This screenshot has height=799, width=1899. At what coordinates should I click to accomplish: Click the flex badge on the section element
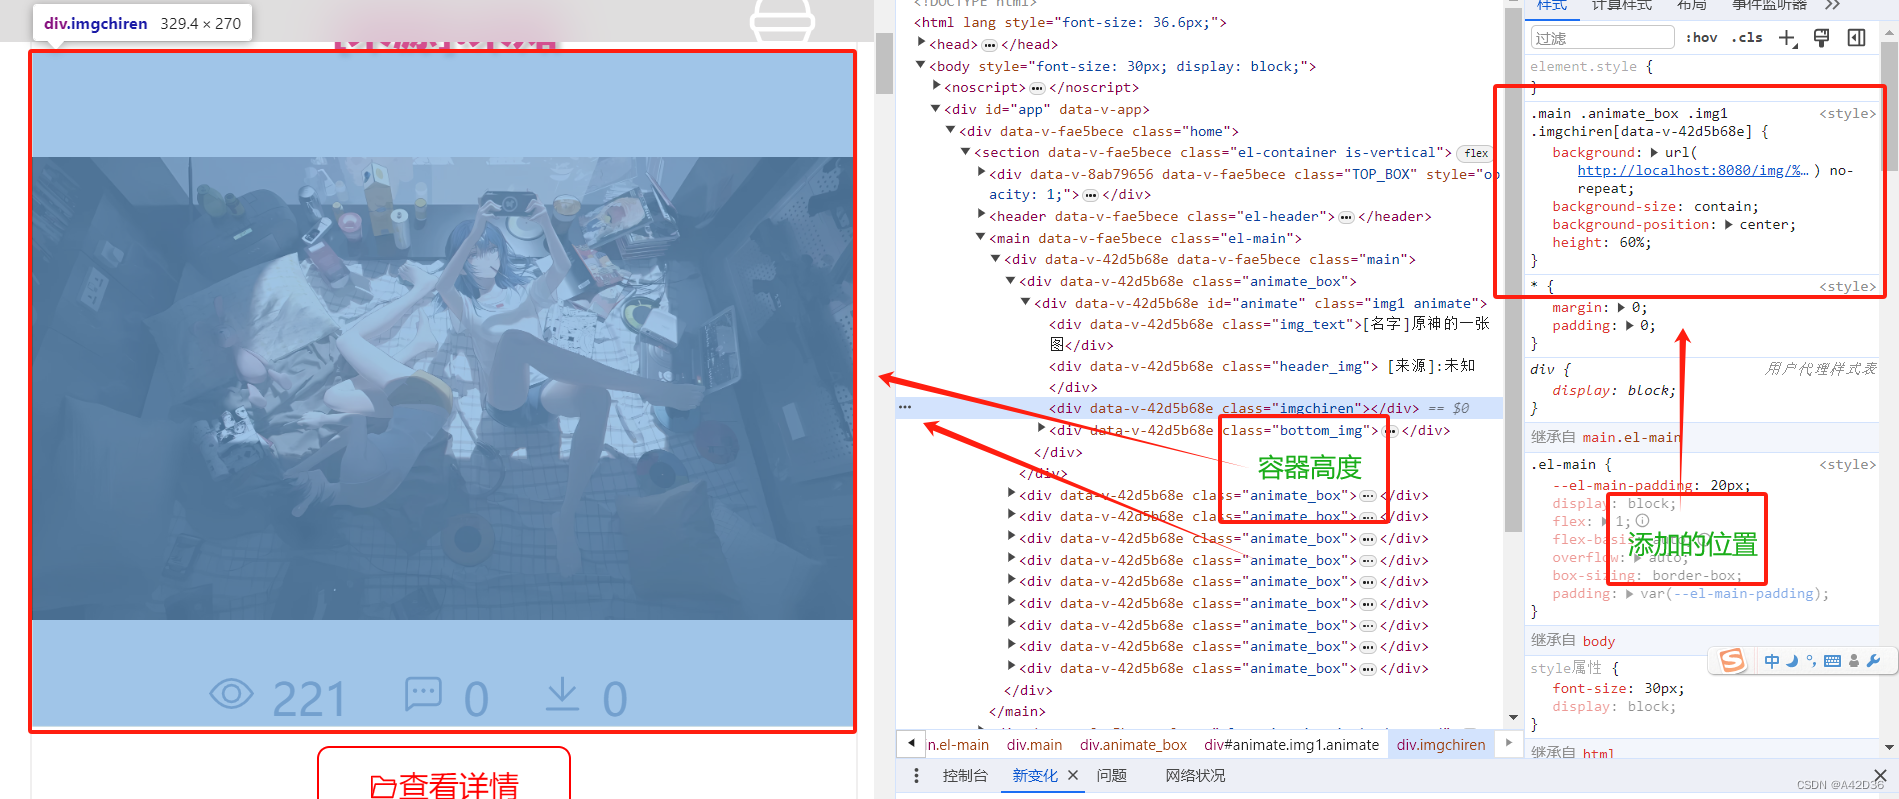1476,153
